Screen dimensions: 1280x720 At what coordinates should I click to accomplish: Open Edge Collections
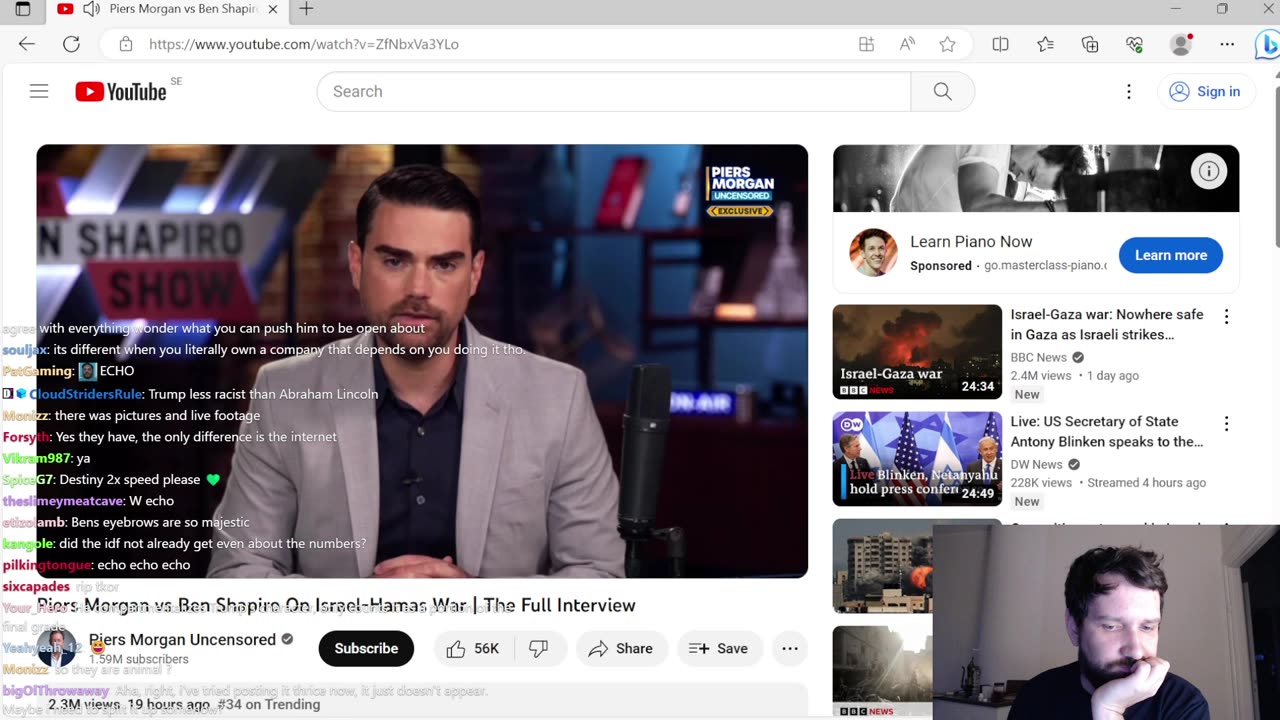pos(1090,44)
